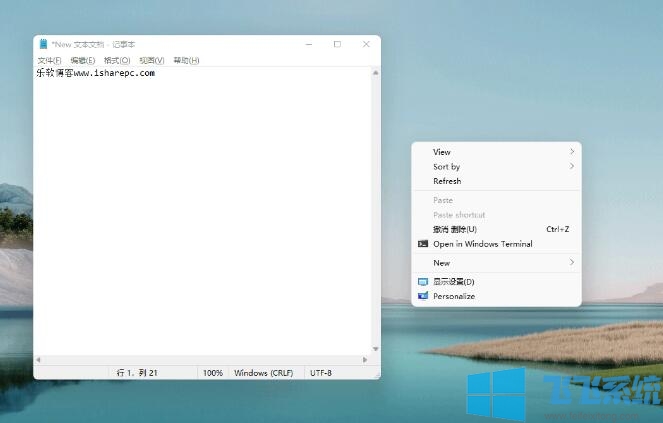Open the 格式(O) menu in Notepad
The width and height of the screenshot is (663, 423).
[x=117, y=60]
